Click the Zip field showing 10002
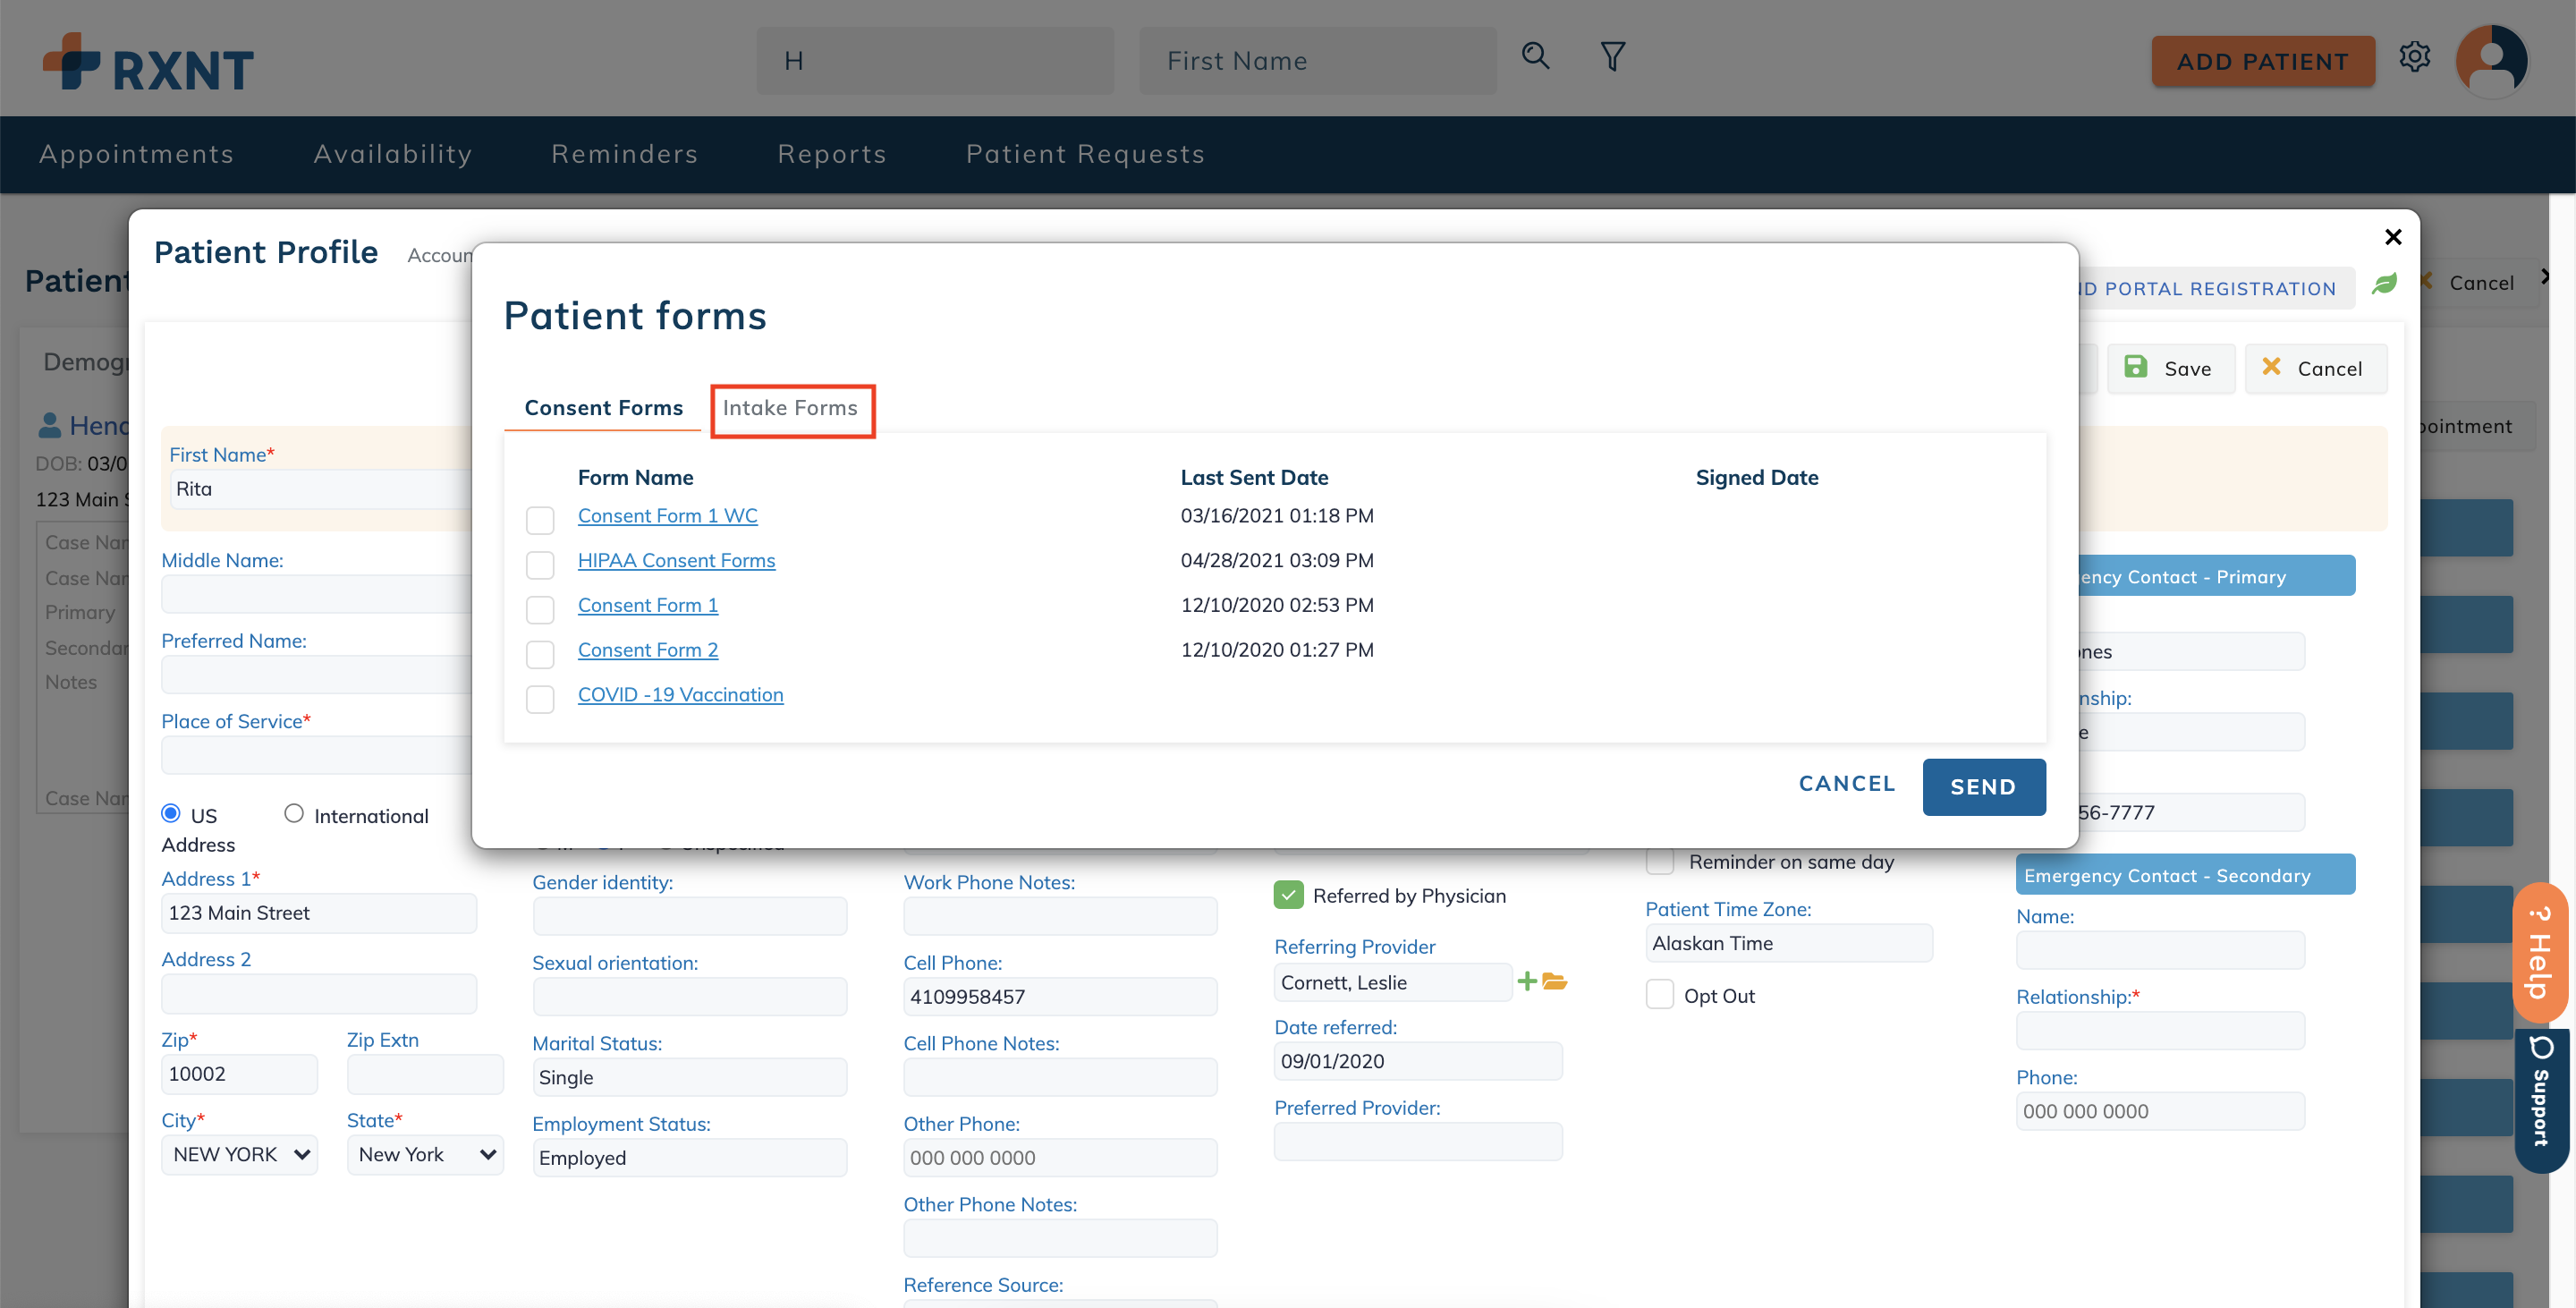 (239, 1074)
